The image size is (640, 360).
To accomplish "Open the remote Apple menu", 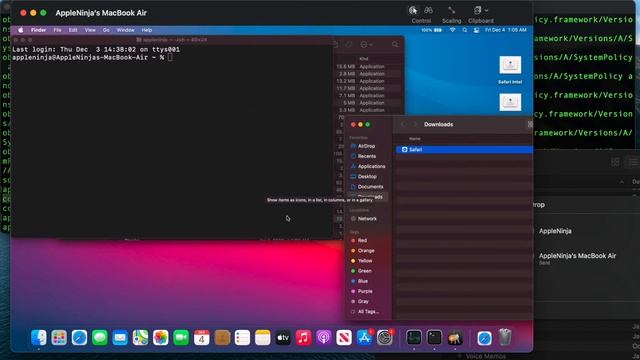I will click(20, 30).
